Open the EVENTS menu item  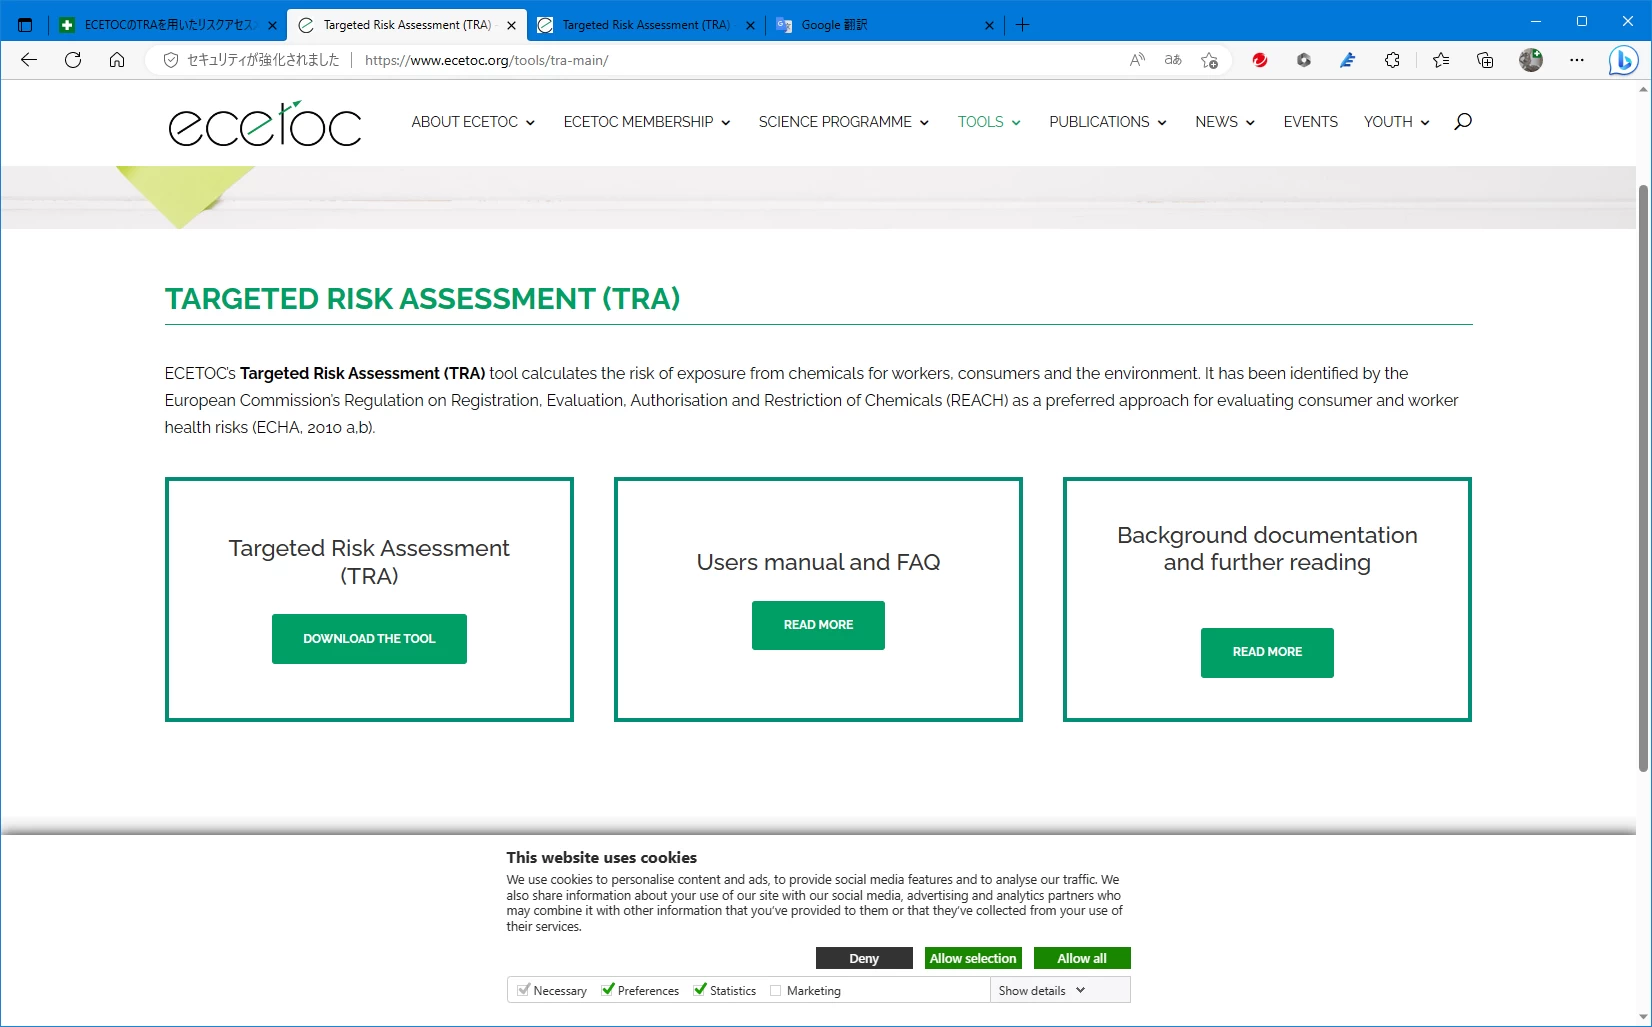[x=1310, y=122]
